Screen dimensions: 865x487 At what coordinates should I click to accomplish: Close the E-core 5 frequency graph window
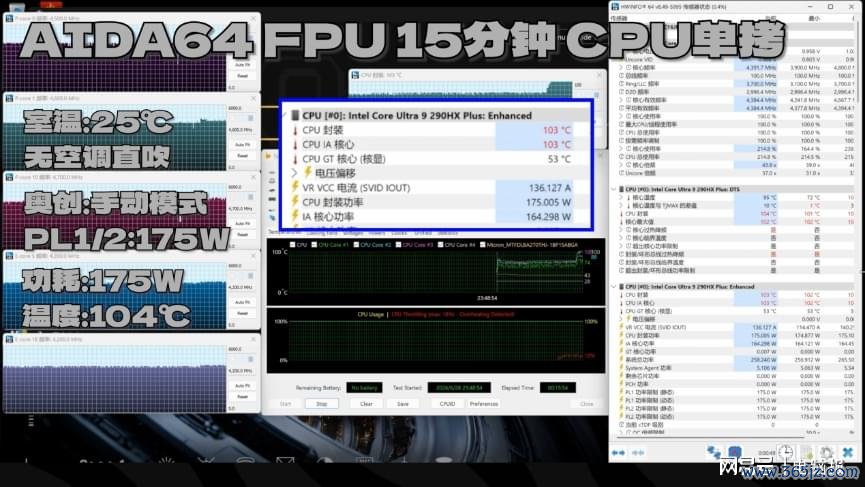tap(253, 256)
